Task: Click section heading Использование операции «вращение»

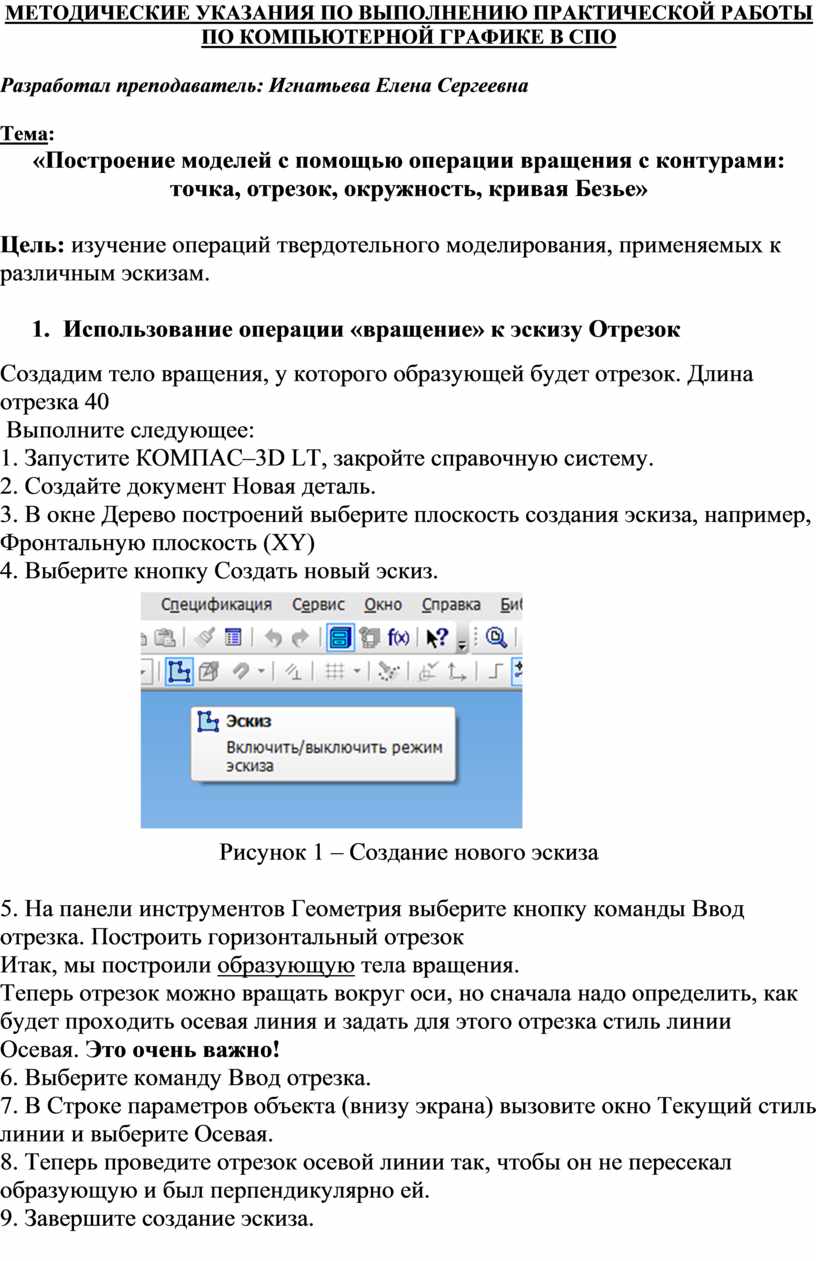Action: click(371, 330)
